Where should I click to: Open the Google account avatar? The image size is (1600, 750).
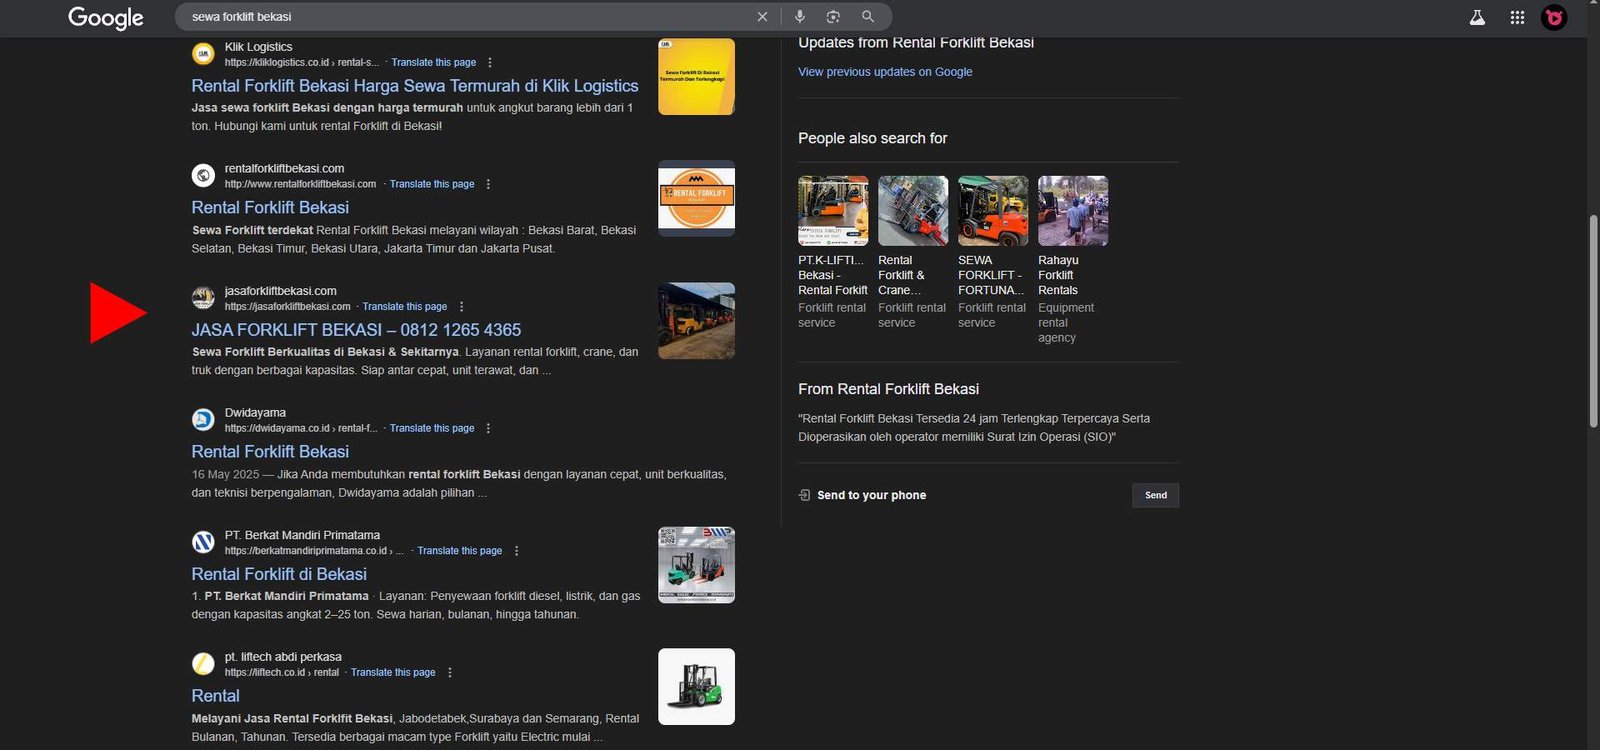coord(1554,17)
